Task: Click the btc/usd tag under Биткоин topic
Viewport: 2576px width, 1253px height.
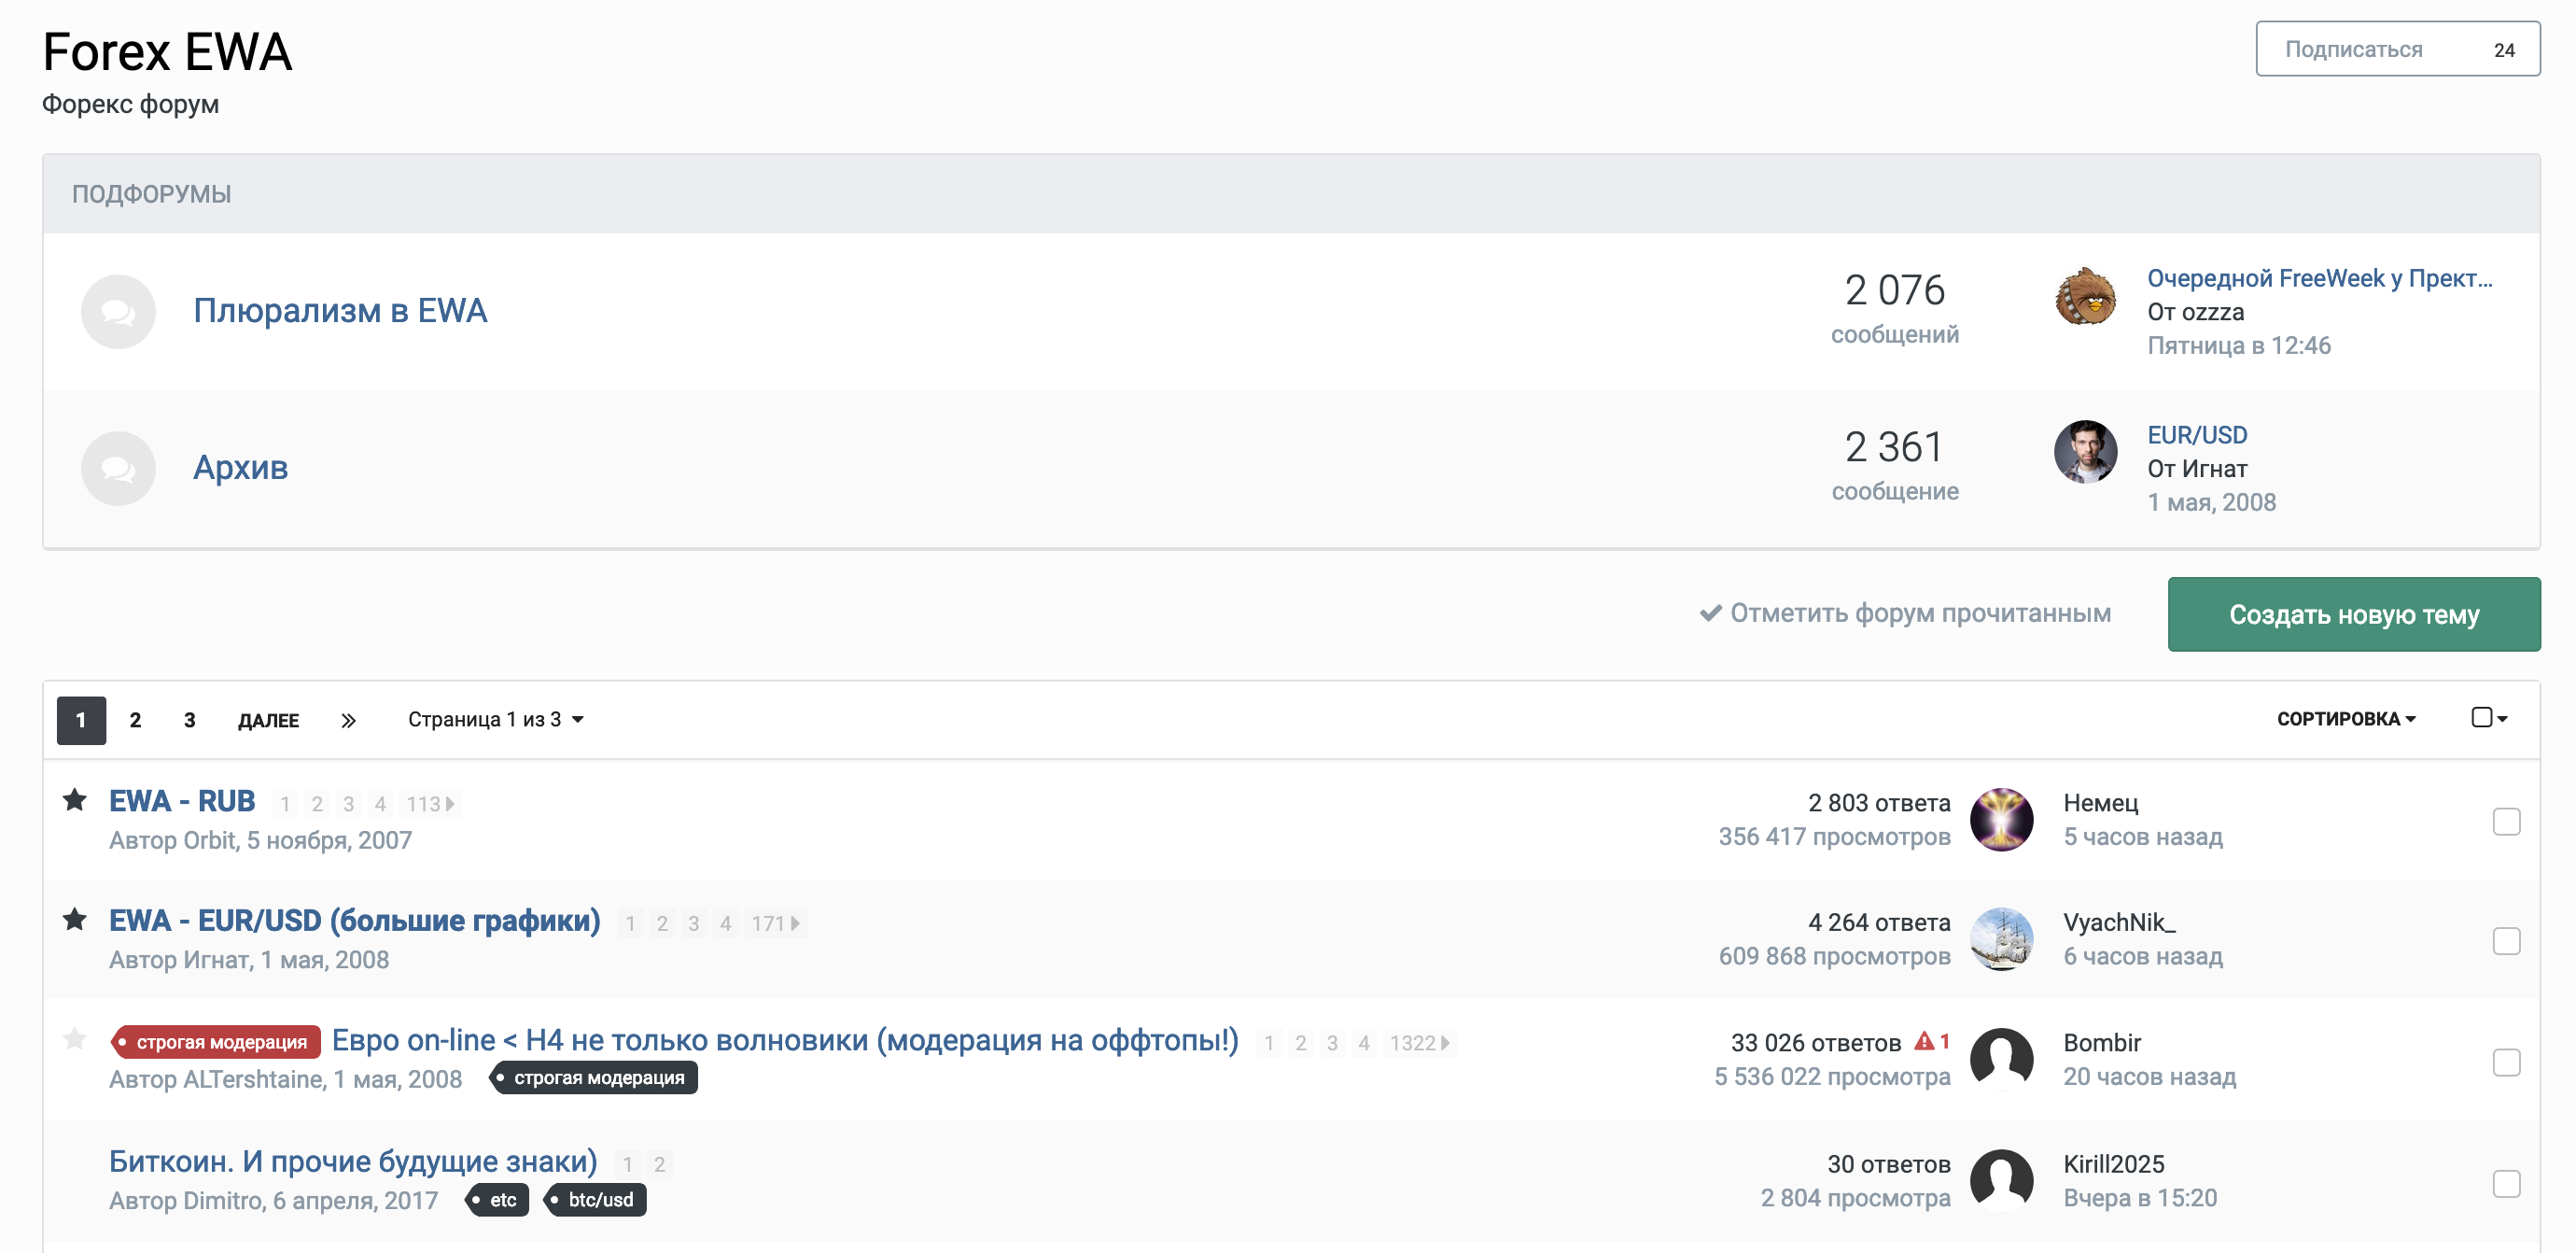Action: [x=596, y=1200]
